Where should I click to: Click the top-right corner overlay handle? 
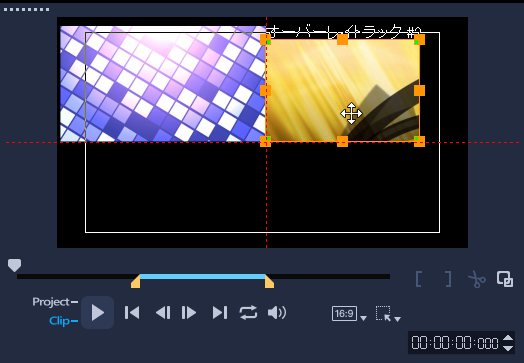click(419, 40)
